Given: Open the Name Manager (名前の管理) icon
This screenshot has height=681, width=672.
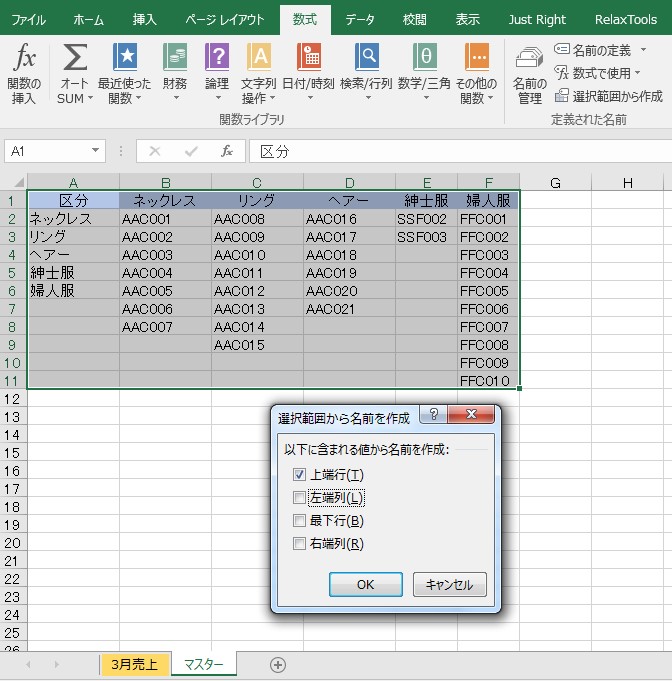Looking at the screenshot, I should click(x=529, y=57).
